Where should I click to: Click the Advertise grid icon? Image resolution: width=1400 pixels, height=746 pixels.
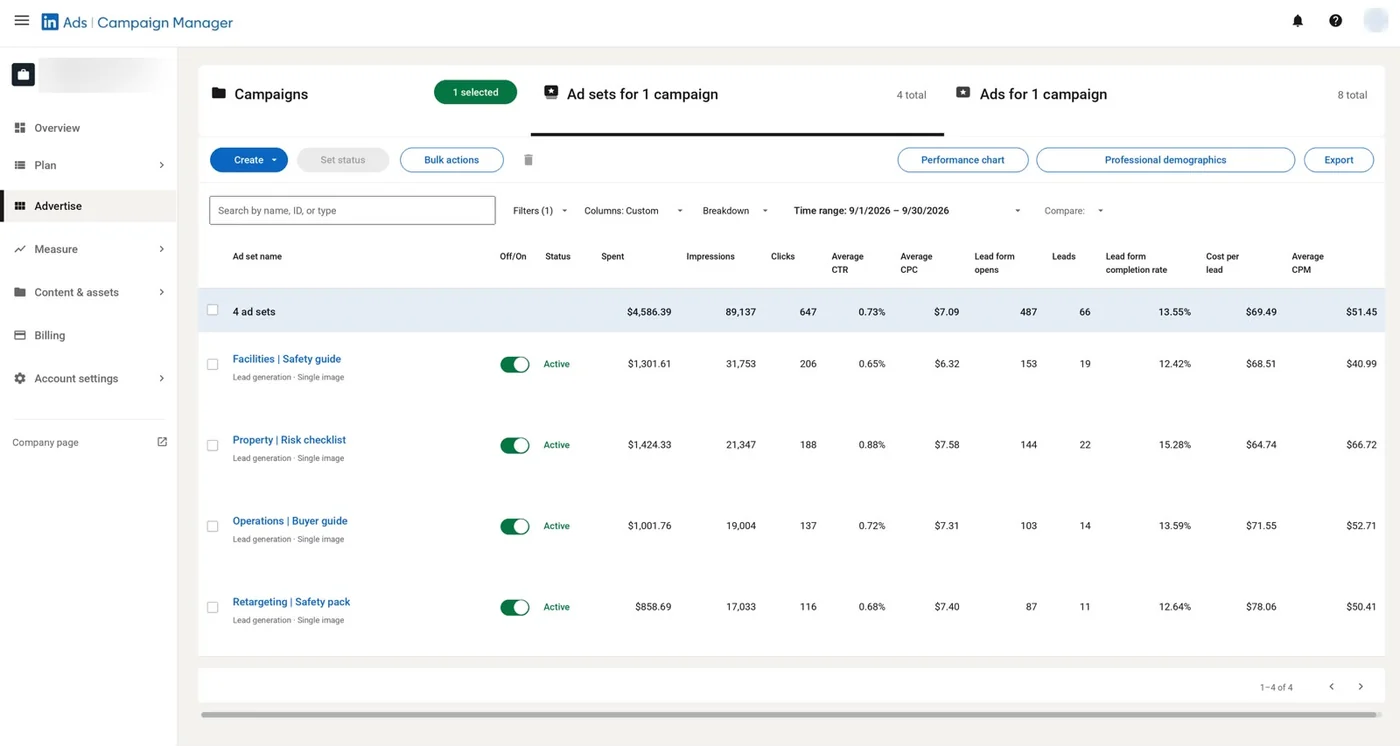[x=20, y=206]
